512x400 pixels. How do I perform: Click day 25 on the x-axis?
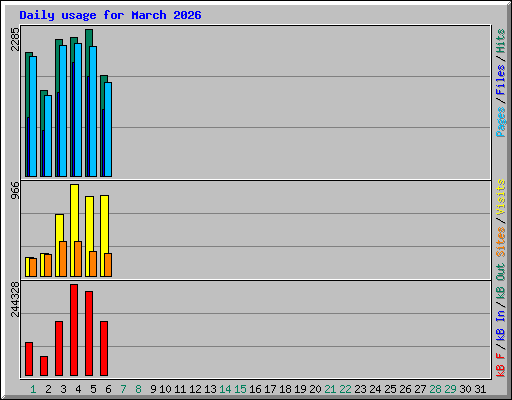coord(390,389)
